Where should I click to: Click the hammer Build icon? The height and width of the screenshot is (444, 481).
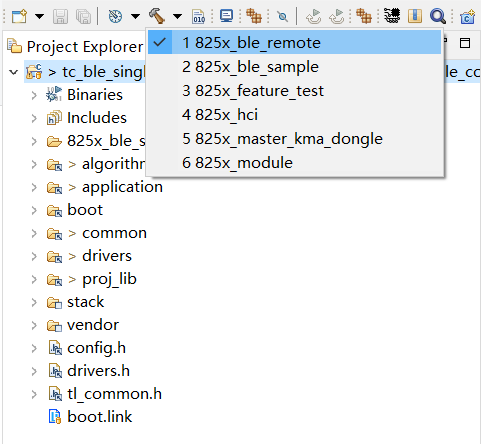tap(156, 16)
